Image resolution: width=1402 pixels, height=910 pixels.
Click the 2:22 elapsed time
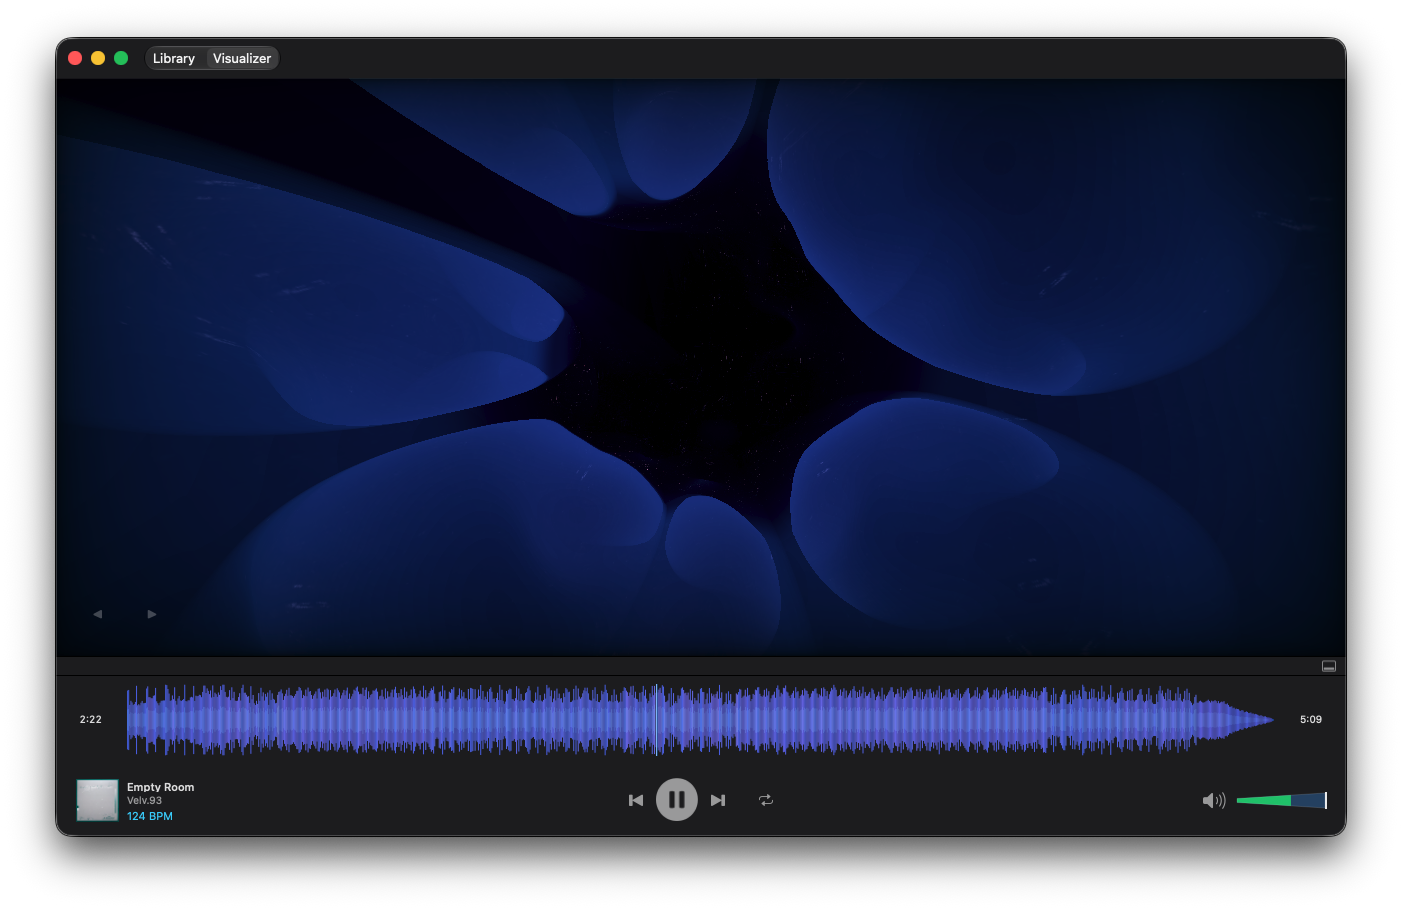(x=91, y=719)
